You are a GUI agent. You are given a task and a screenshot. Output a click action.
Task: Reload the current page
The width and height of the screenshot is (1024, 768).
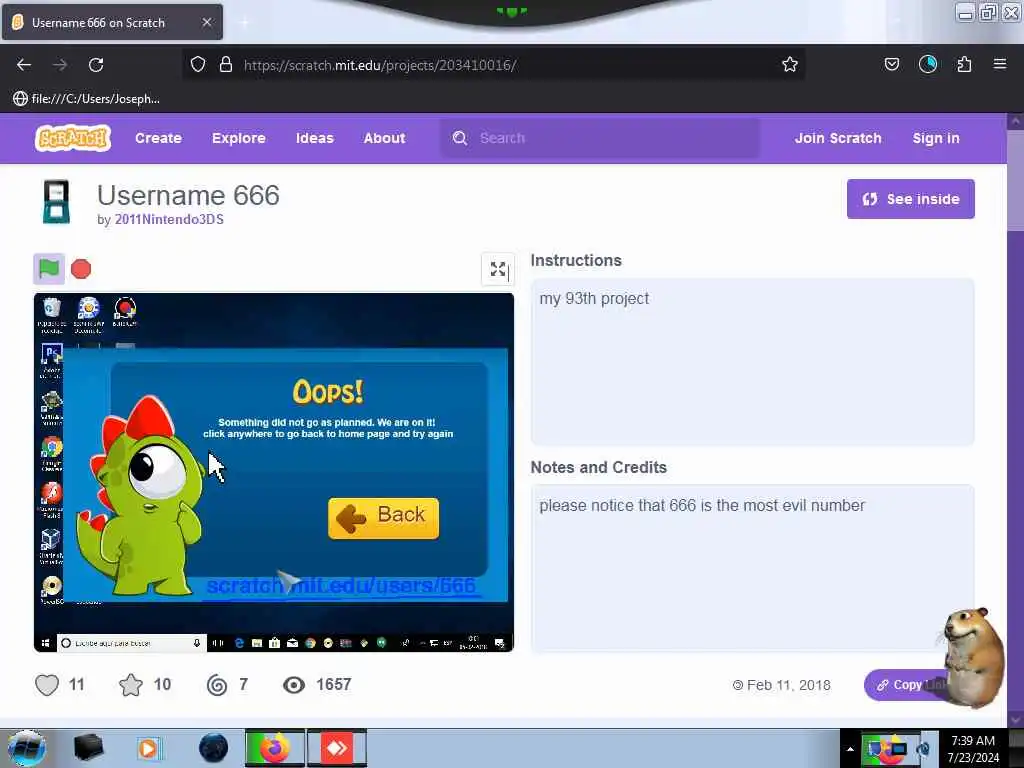[96, 65]
